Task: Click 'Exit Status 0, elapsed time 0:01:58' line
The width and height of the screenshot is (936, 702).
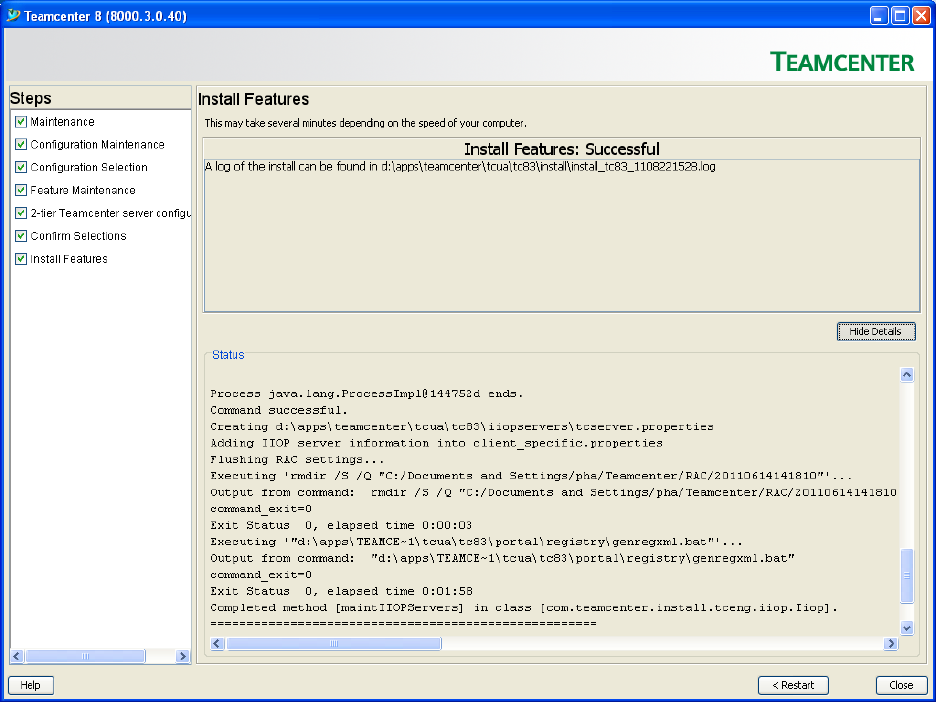Action: tap(341, 591)
